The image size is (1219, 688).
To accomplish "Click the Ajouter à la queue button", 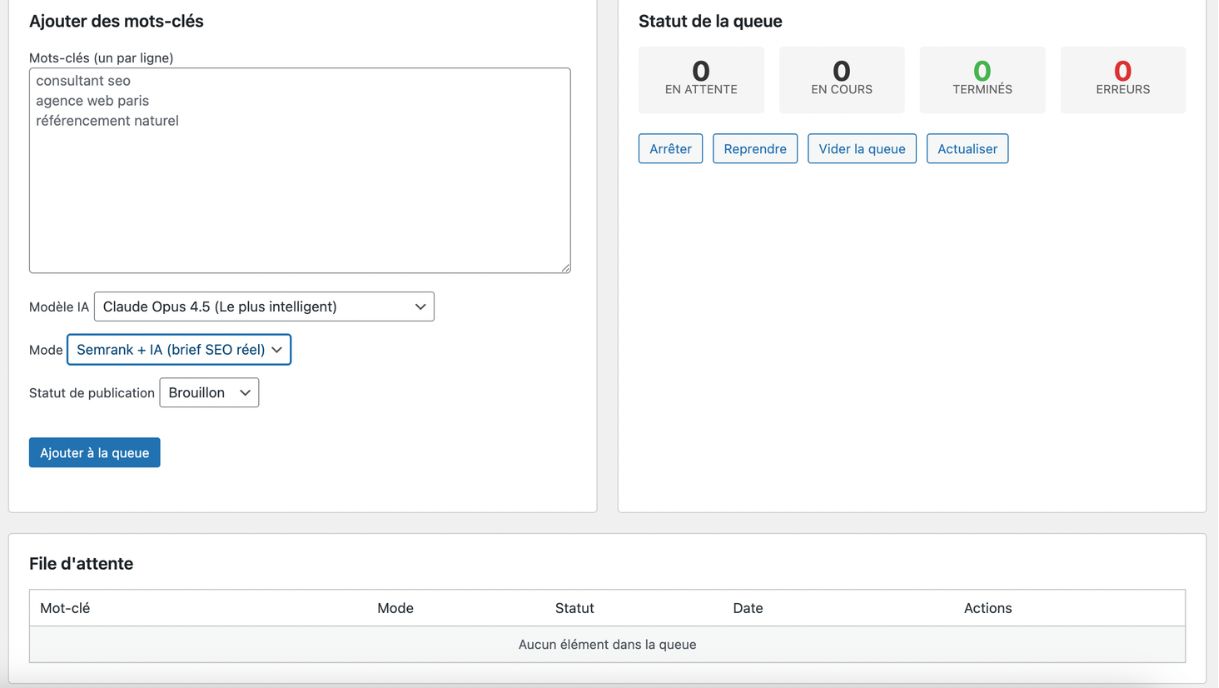I will pos(94,453).
